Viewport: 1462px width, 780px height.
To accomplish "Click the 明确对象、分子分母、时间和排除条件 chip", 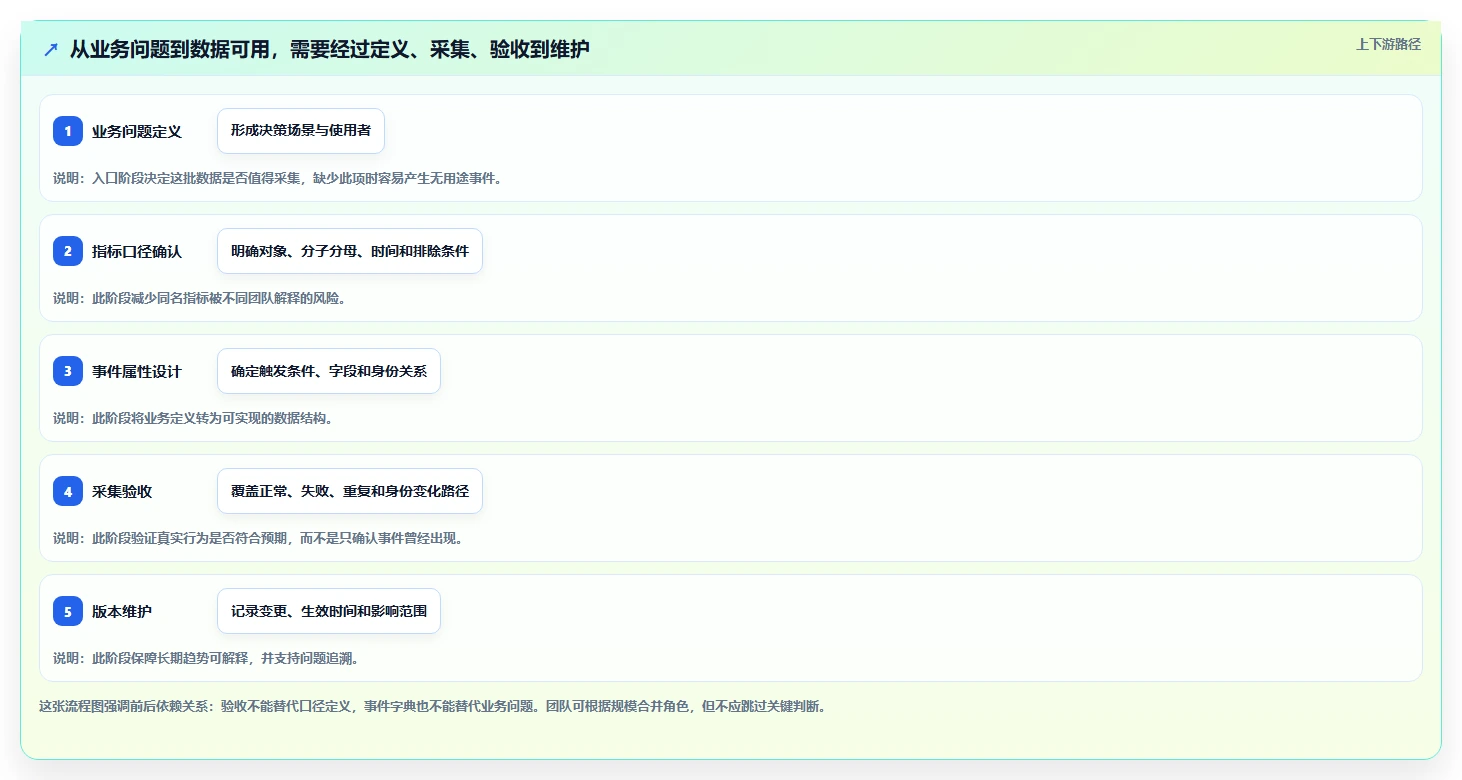I will 350,251.
